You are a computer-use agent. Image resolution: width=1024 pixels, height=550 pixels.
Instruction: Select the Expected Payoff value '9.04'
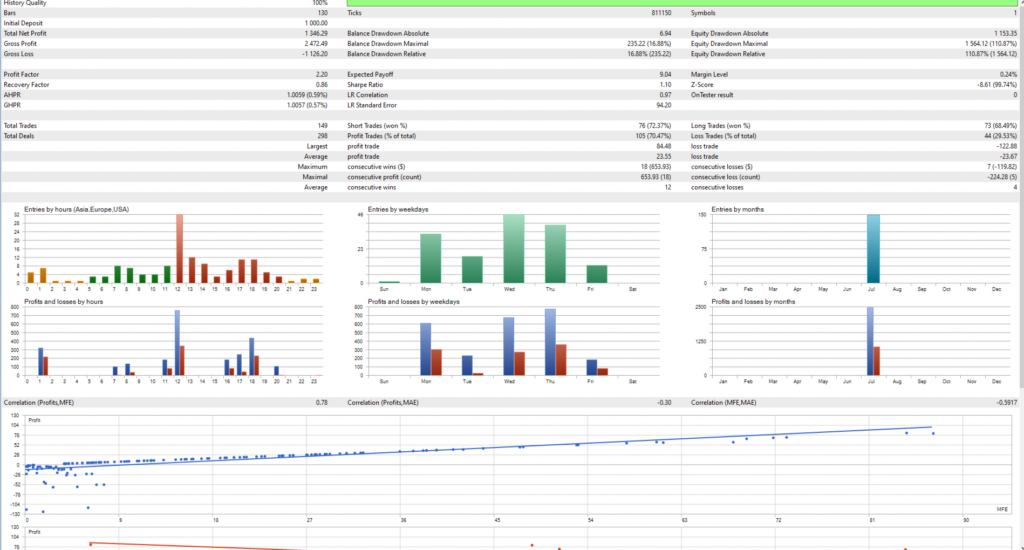coord(665,74)
